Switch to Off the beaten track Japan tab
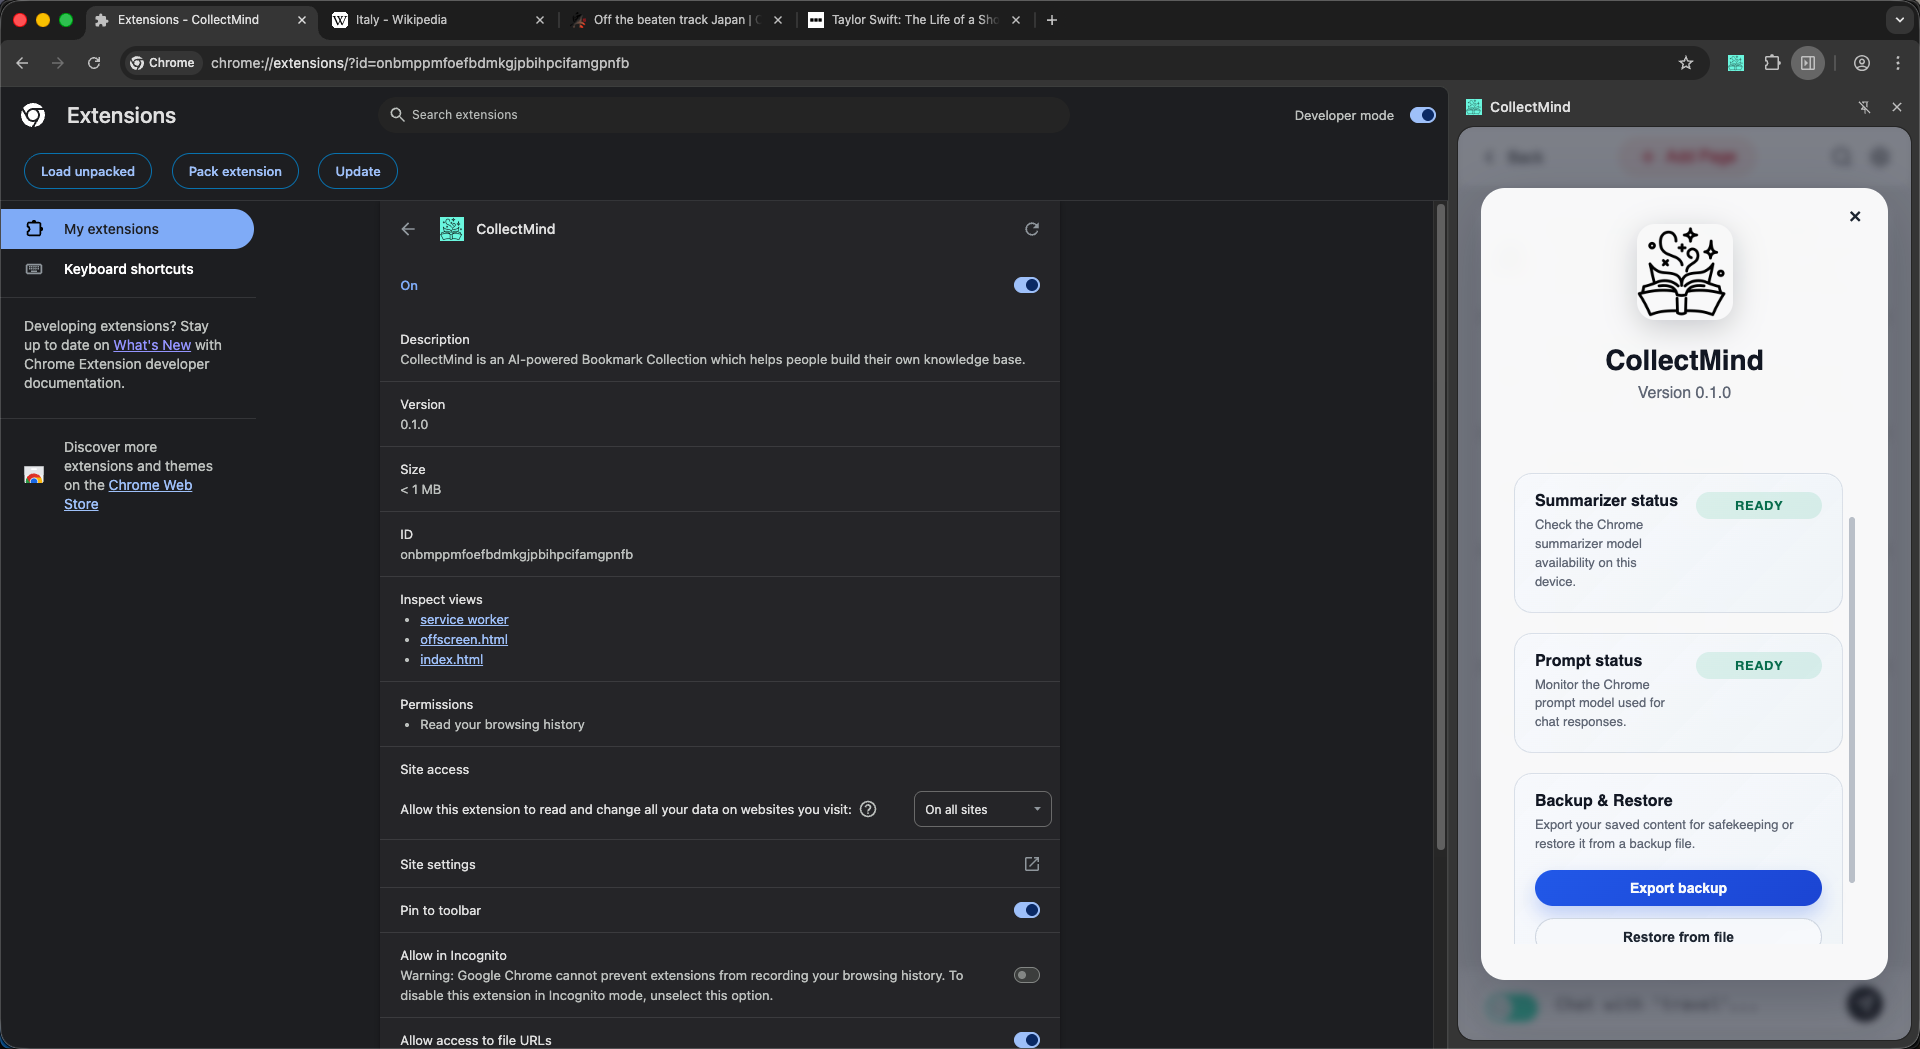This screenshot has height=1049, width=1920. click(x=678, y=20)
